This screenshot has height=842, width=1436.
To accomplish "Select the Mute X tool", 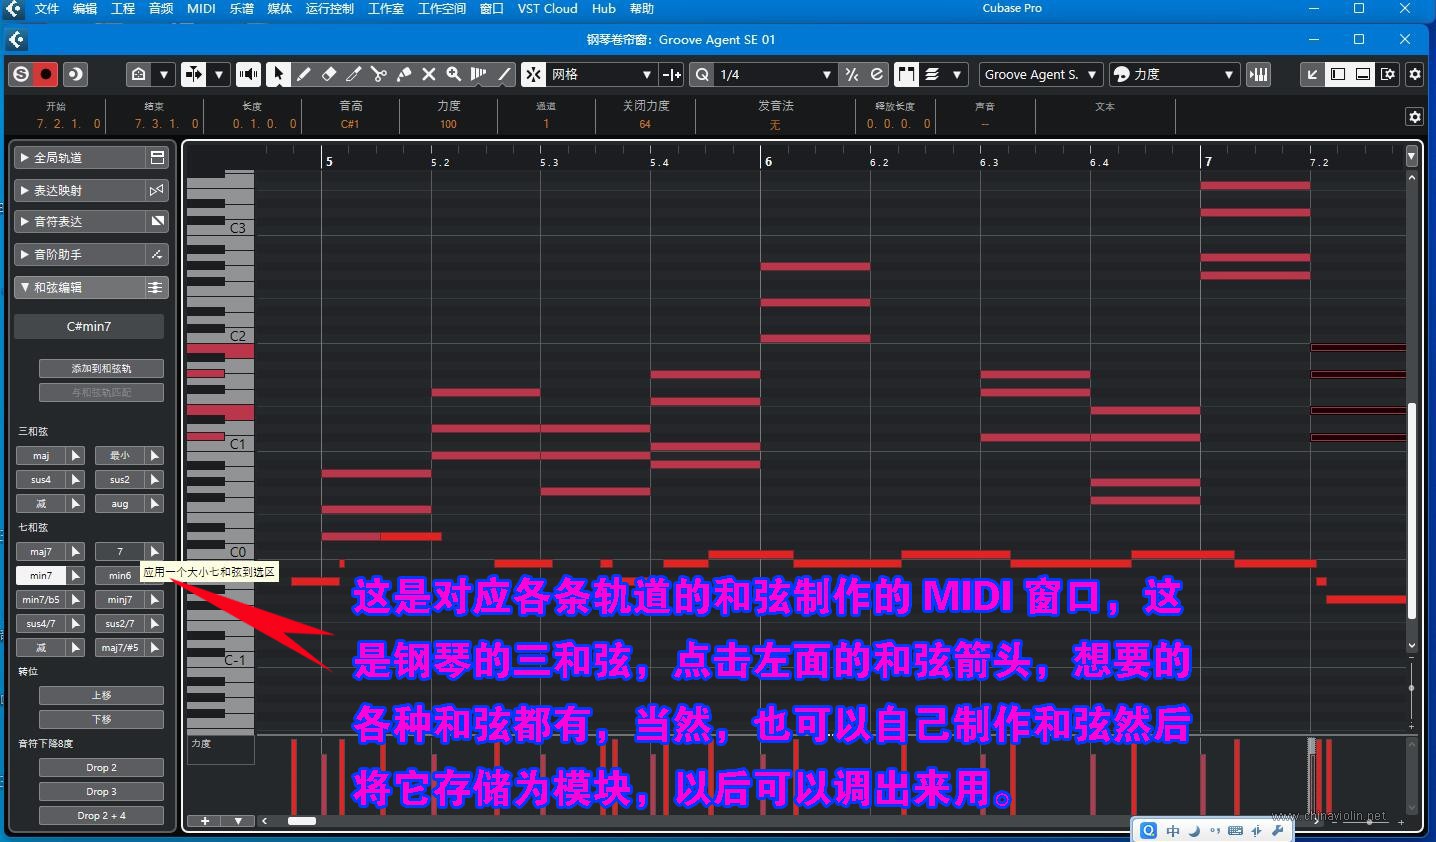I will point(428,74).
